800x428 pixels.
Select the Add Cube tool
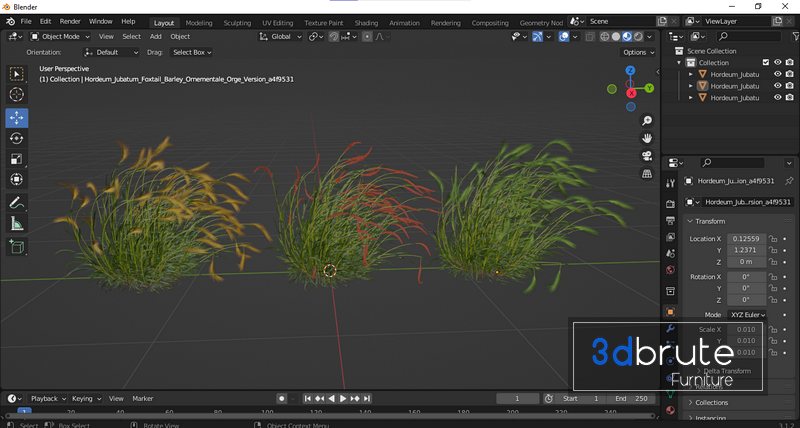(x=17, y=247)
